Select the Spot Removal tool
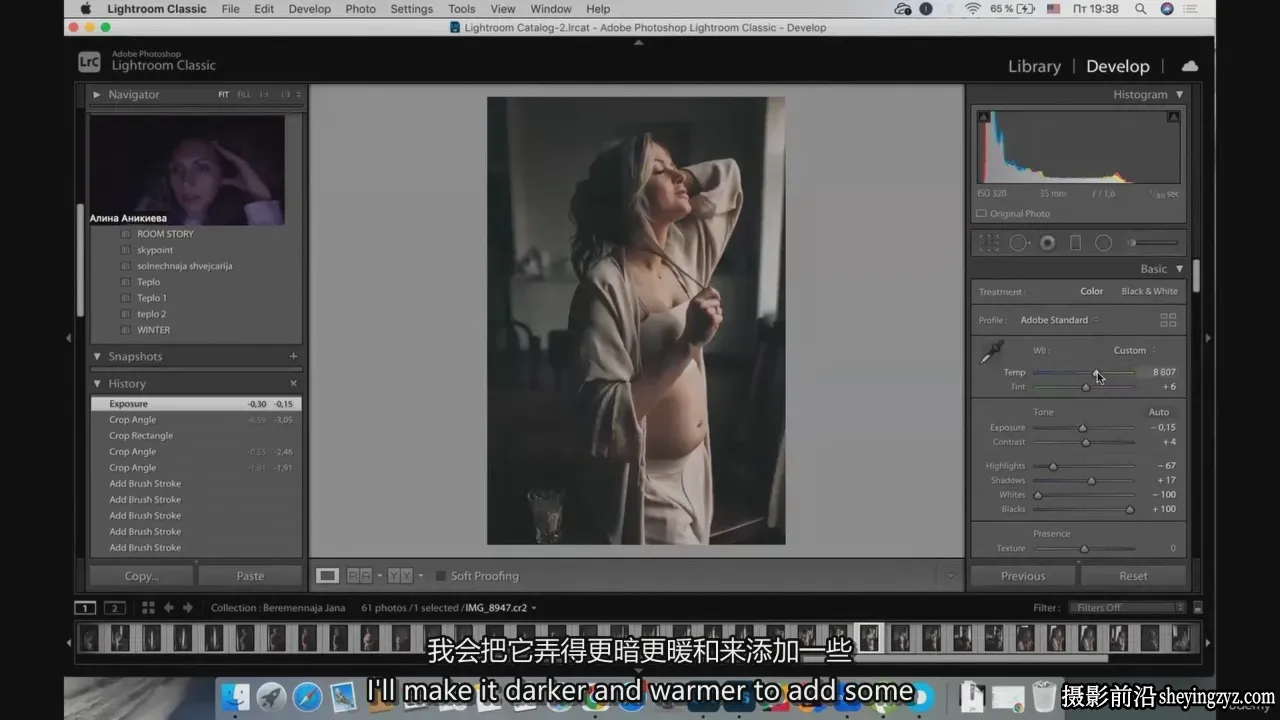The height and width of the screenshot is (720, 1280). 1019,243
